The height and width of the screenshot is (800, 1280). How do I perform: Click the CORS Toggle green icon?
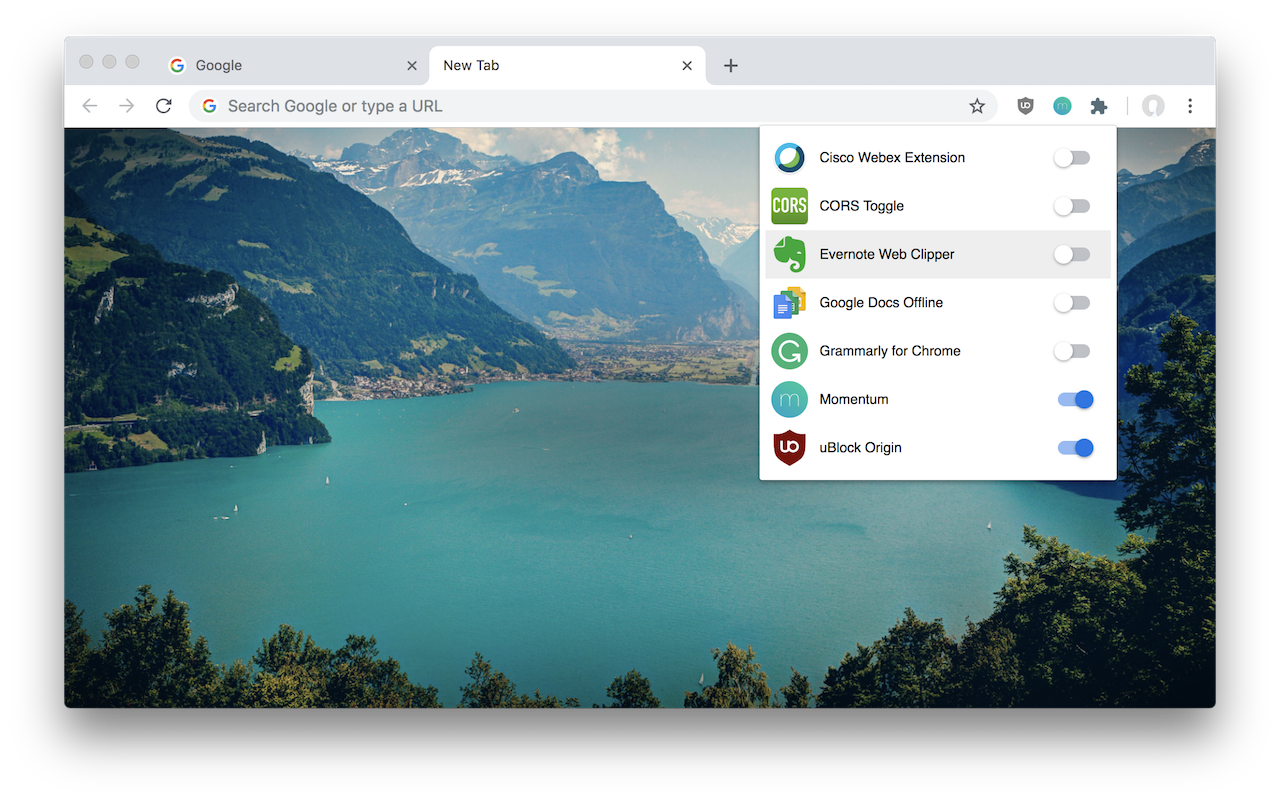coord(790,206)
